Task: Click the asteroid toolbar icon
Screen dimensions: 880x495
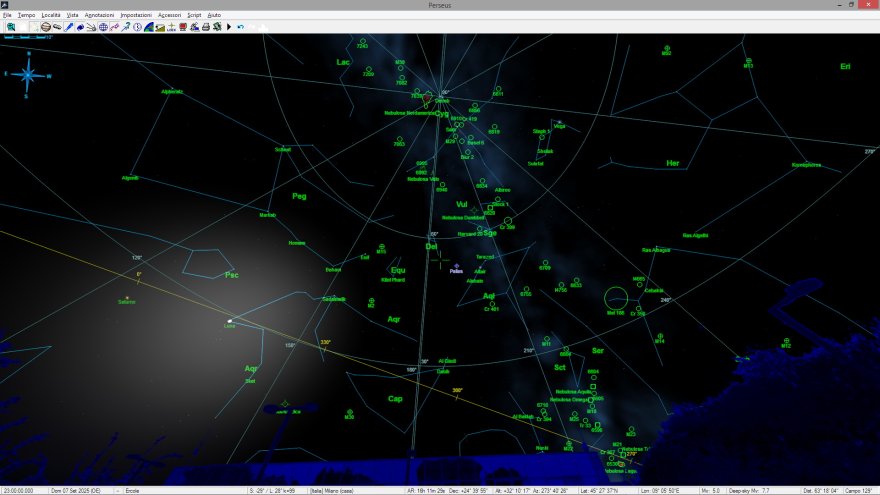Action: tap(57, 26)
